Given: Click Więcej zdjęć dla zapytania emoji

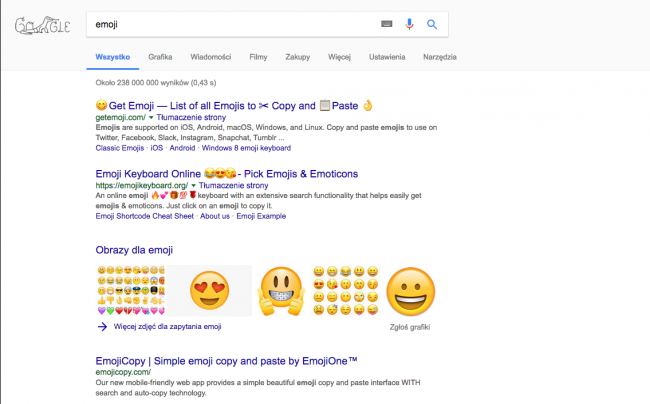Looking at the screenshot, I should [167, 327].
